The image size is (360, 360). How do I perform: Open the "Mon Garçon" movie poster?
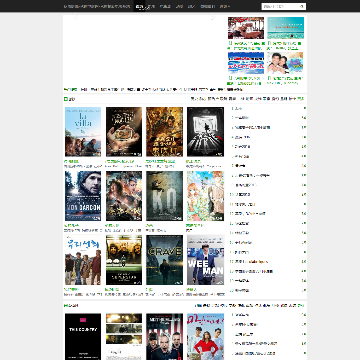83,196
